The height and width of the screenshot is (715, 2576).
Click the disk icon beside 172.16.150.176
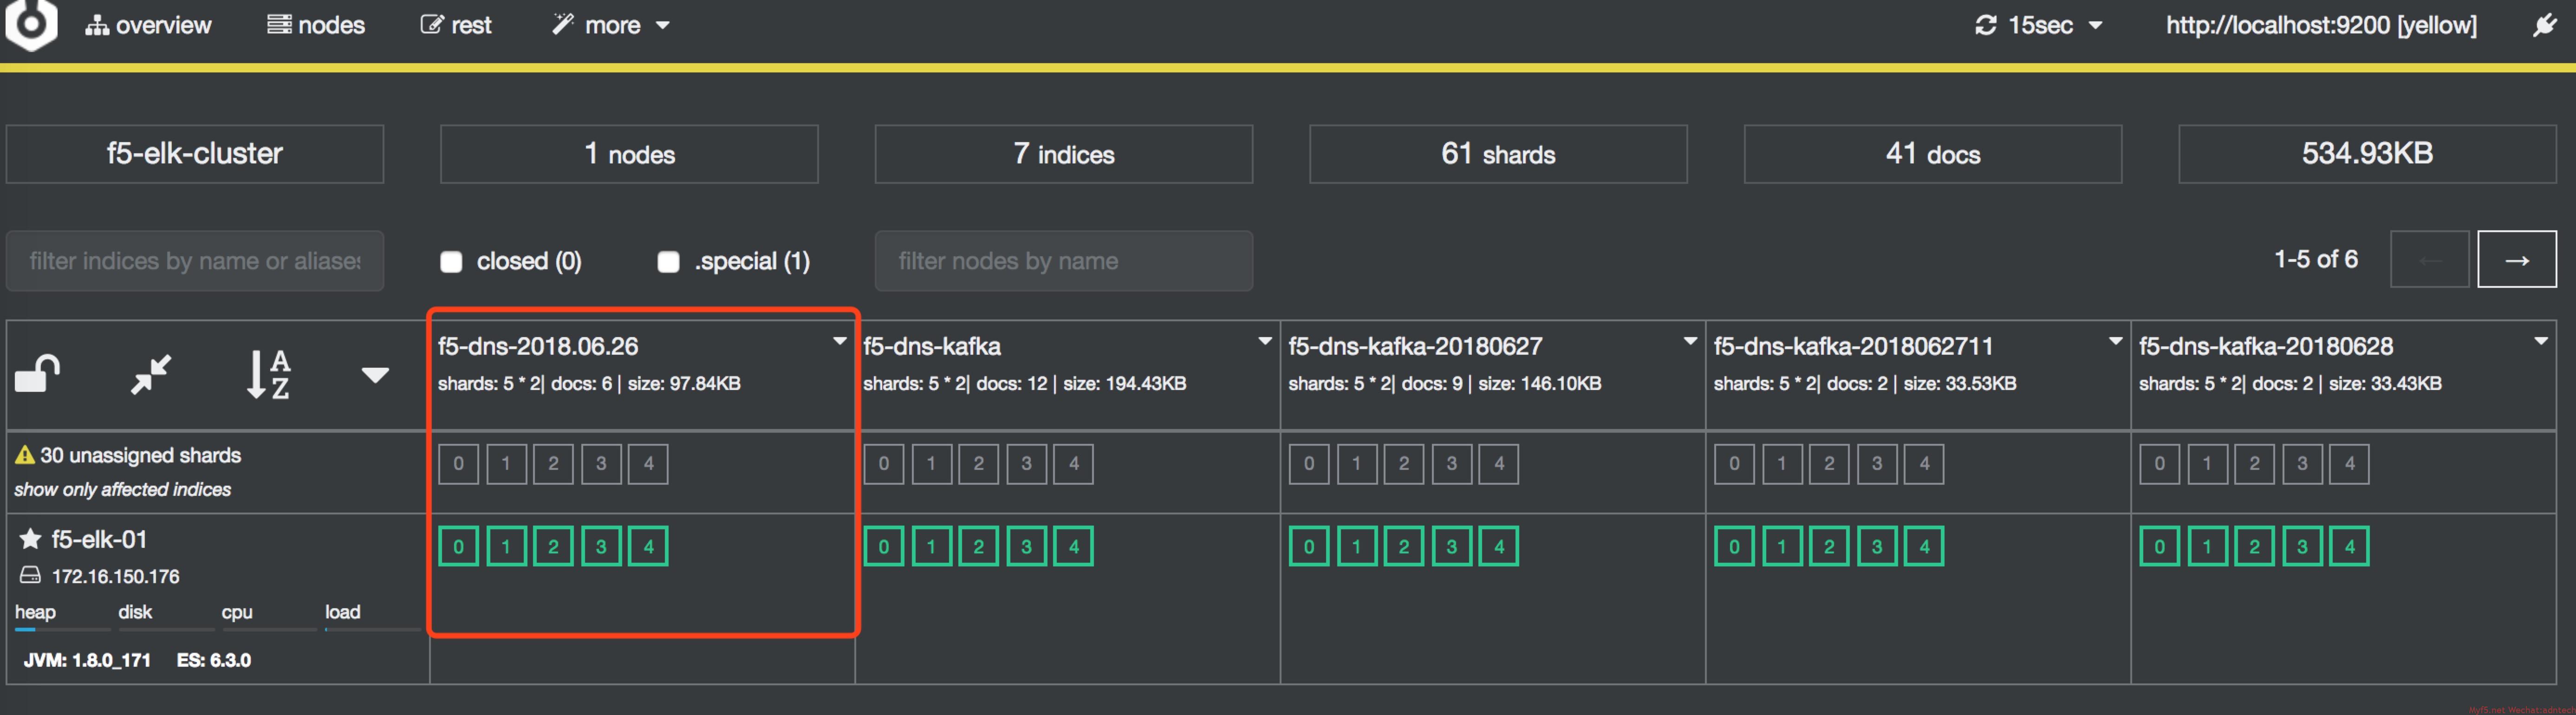[31, 576]
